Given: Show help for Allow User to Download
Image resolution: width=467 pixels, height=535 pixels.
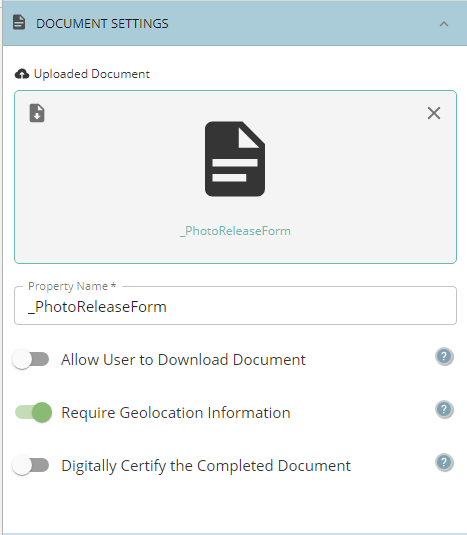Looking at the screenshot, I should tap(444, 357).
